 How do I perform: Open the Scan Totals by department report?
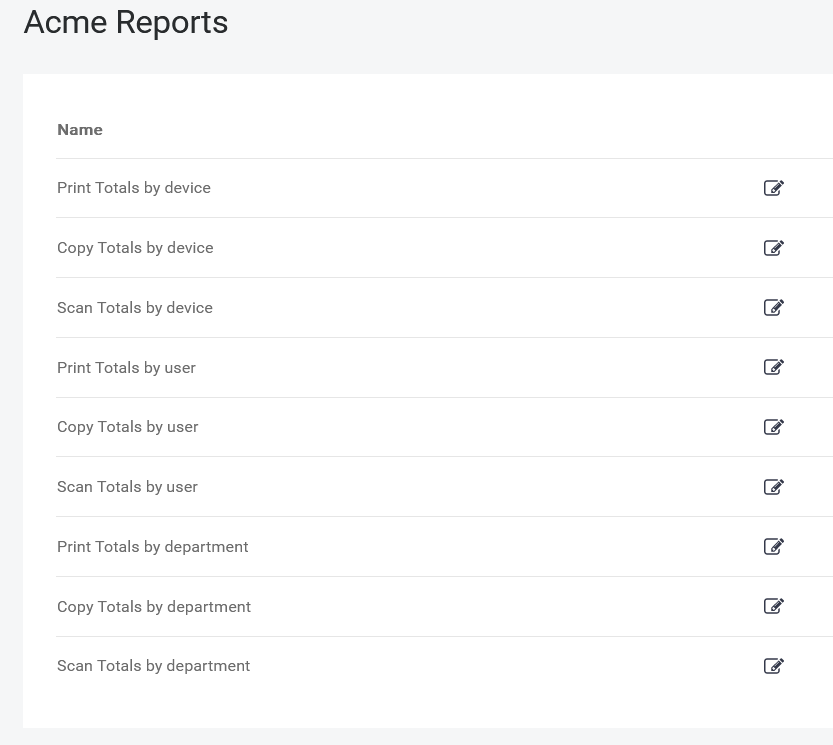coord(153,666)
